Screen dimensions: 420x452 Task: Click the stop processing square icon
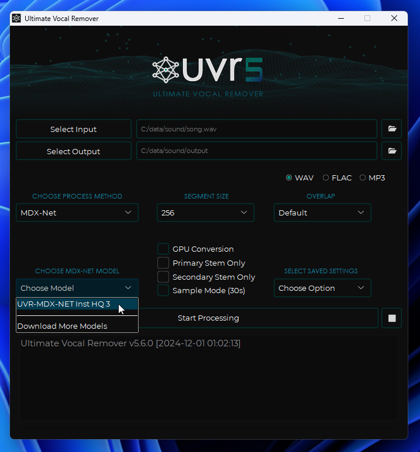click(392, 318)
